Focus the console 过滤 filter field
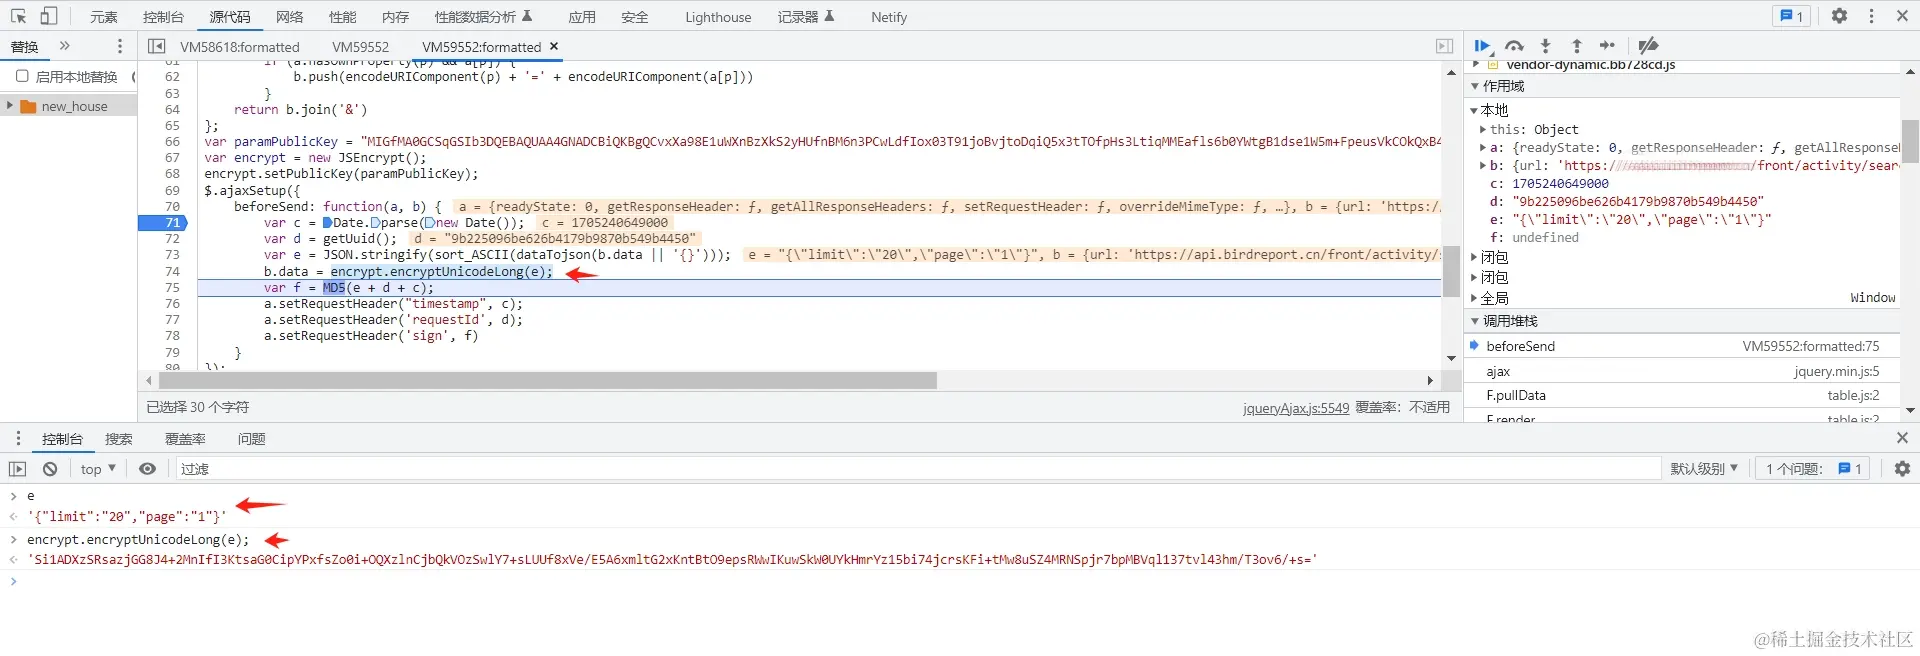 [x=918, y=469]
